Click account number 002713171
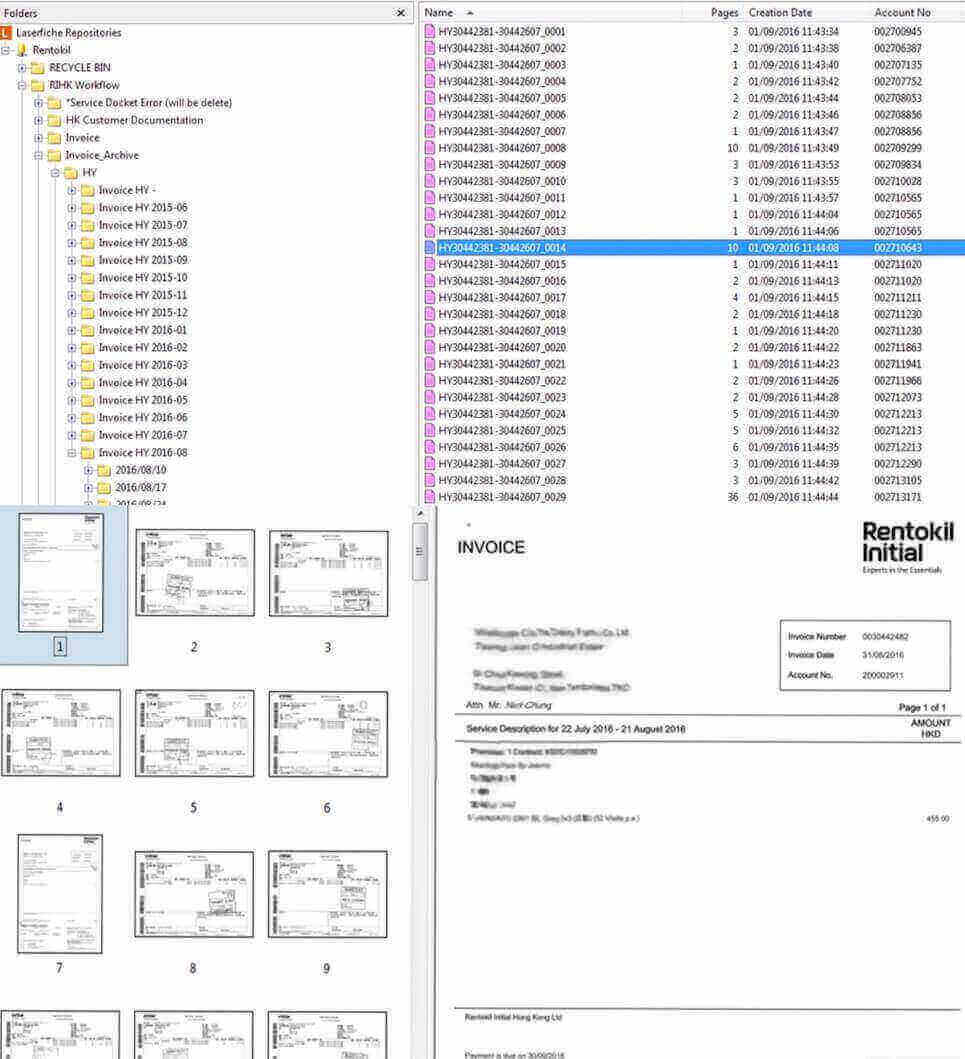The image size is (965, 1059). click(897, 497)
